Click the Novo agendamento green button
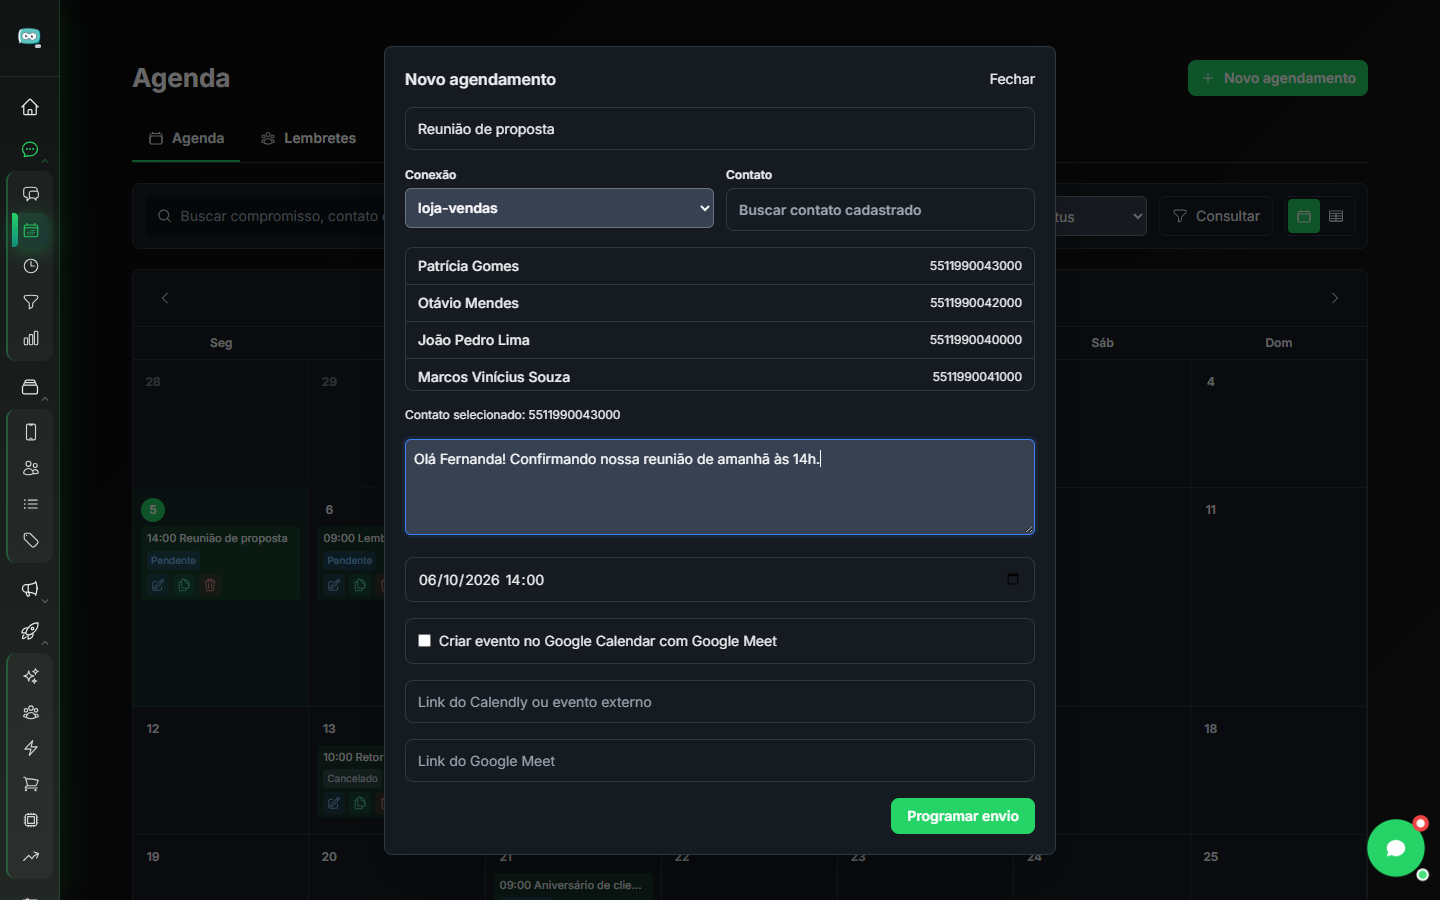 pos(1278,78)
